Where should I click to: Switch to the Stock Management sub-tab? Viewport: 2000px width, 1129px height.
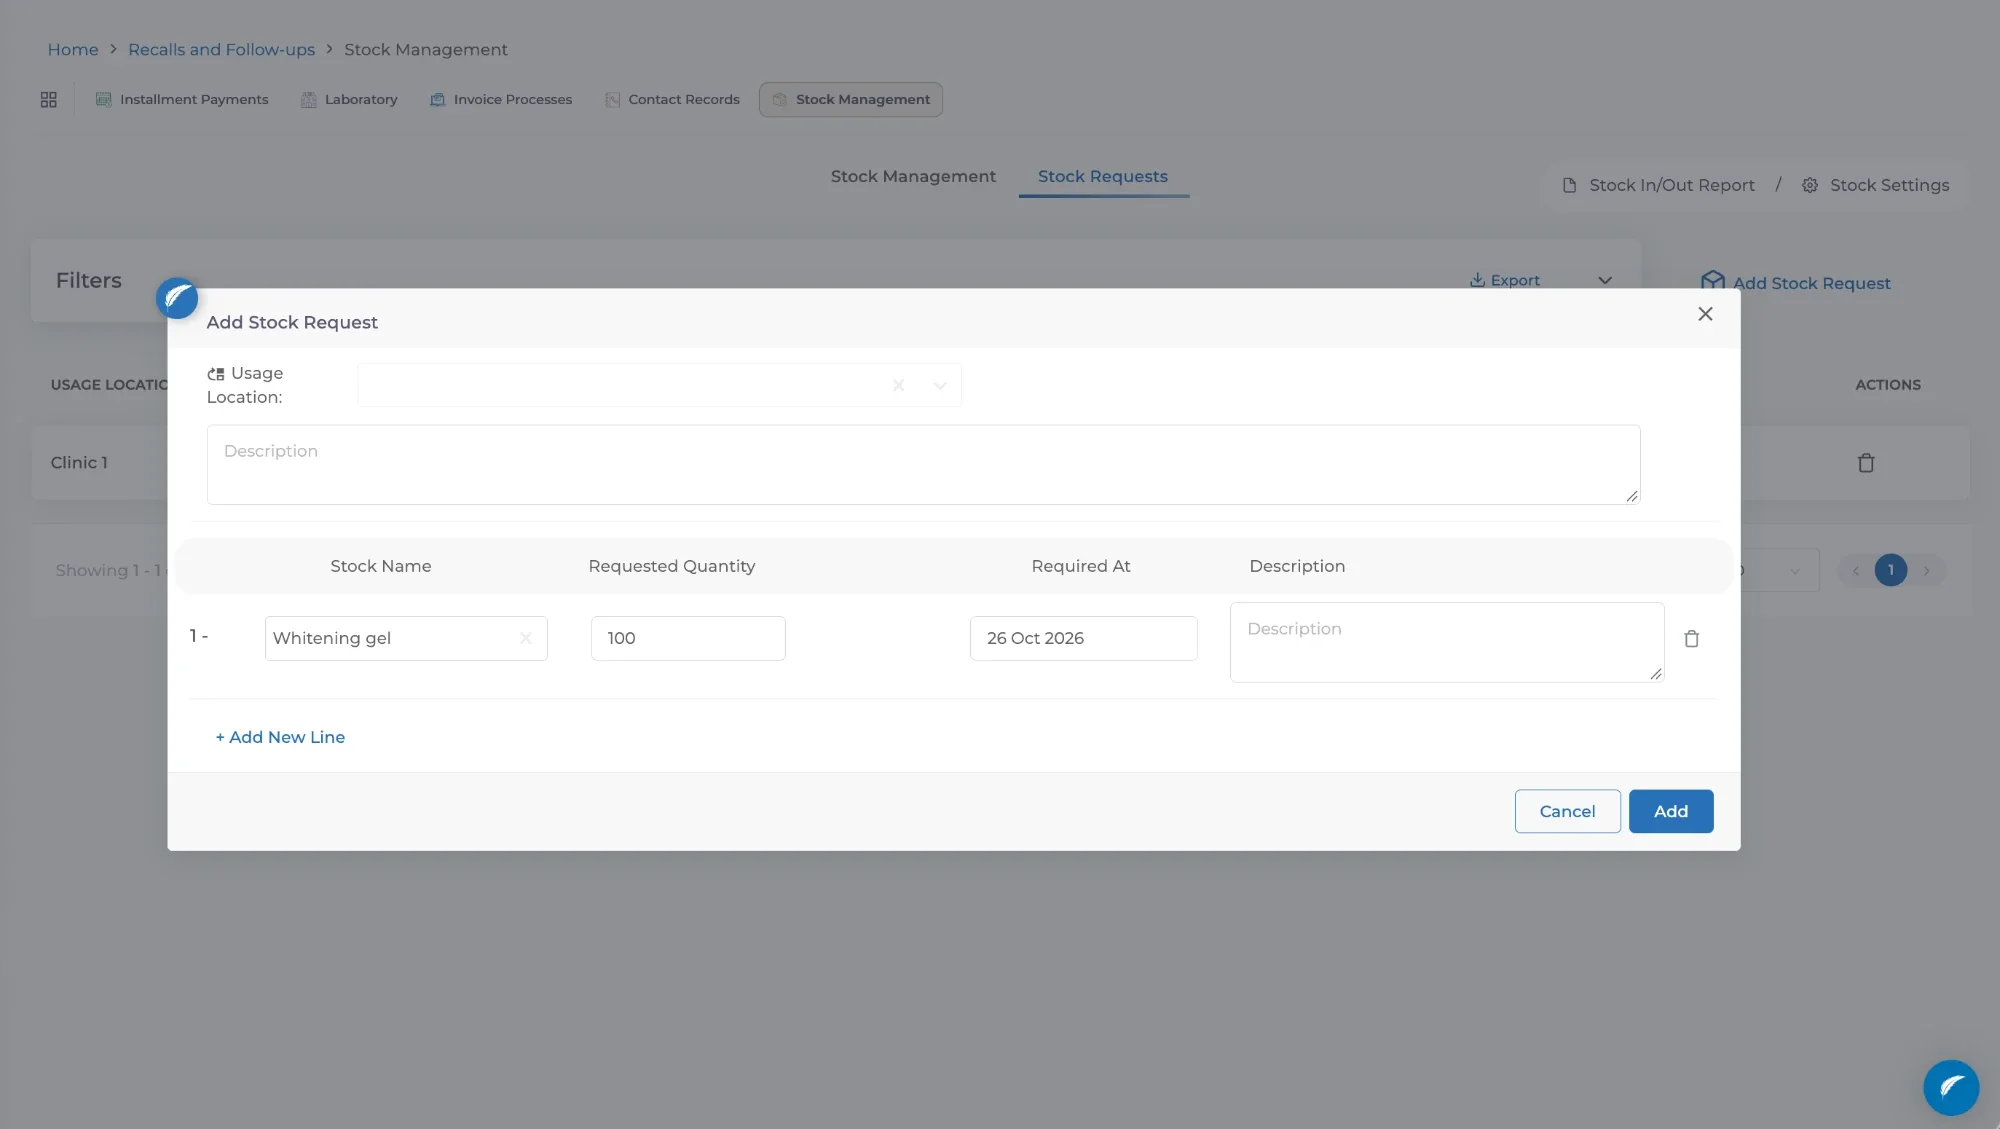coord(913,177)
